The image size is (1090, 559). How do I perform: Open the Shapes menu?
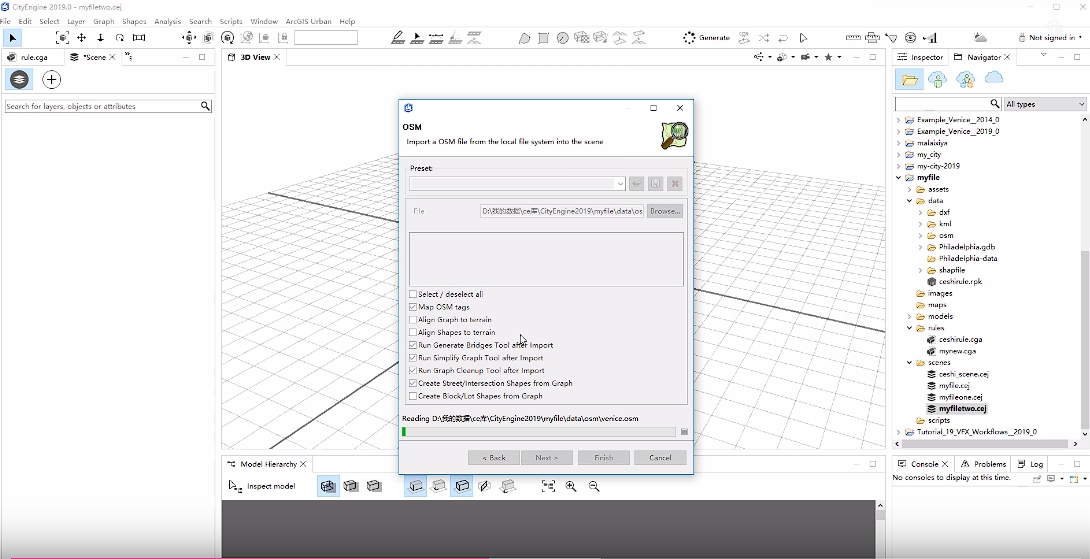point(134,21)
